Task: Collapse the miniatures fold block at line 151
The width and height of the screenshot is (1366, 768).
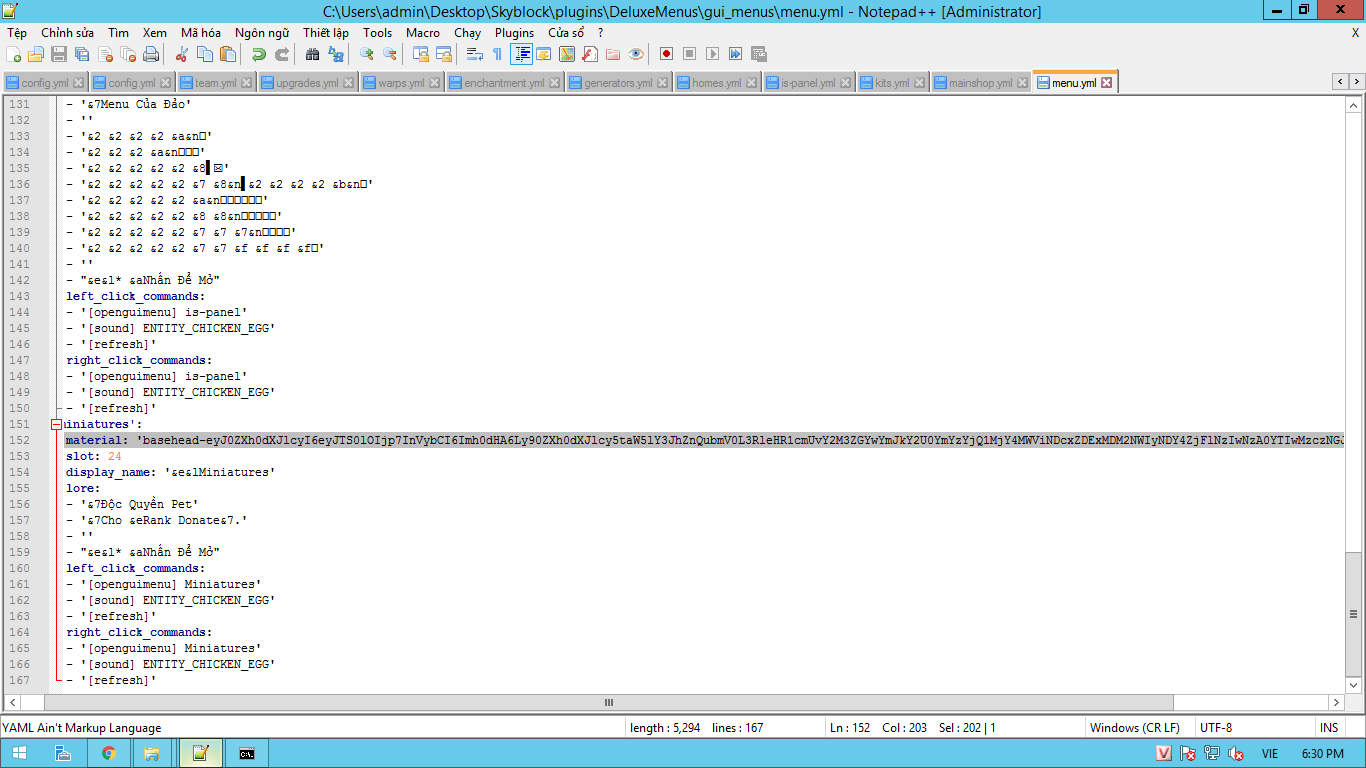Action: tap(57, 424)
